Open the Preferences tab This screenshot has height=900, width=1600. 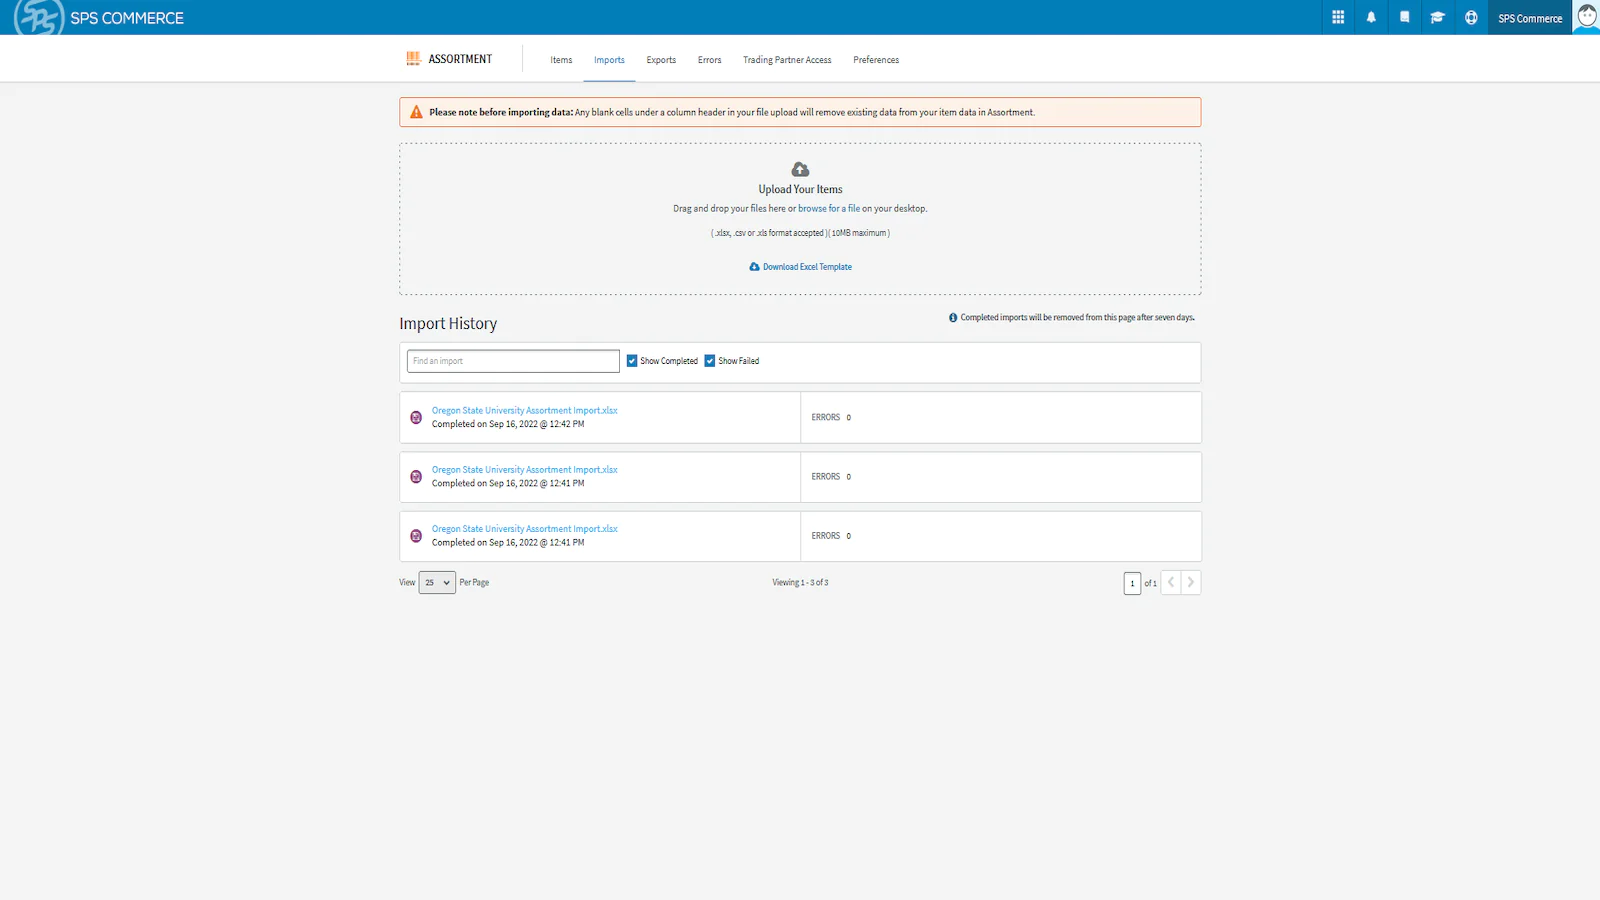[x=876, y=60]
